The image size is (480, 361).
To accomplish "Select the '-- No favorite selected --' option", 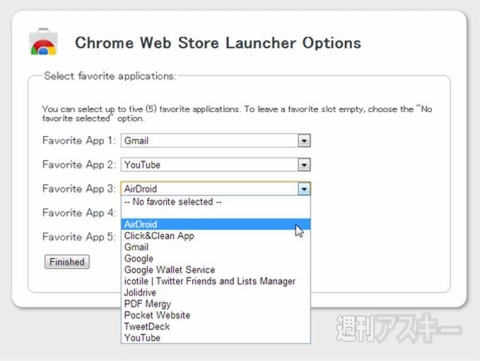I will tap(216, 202).
